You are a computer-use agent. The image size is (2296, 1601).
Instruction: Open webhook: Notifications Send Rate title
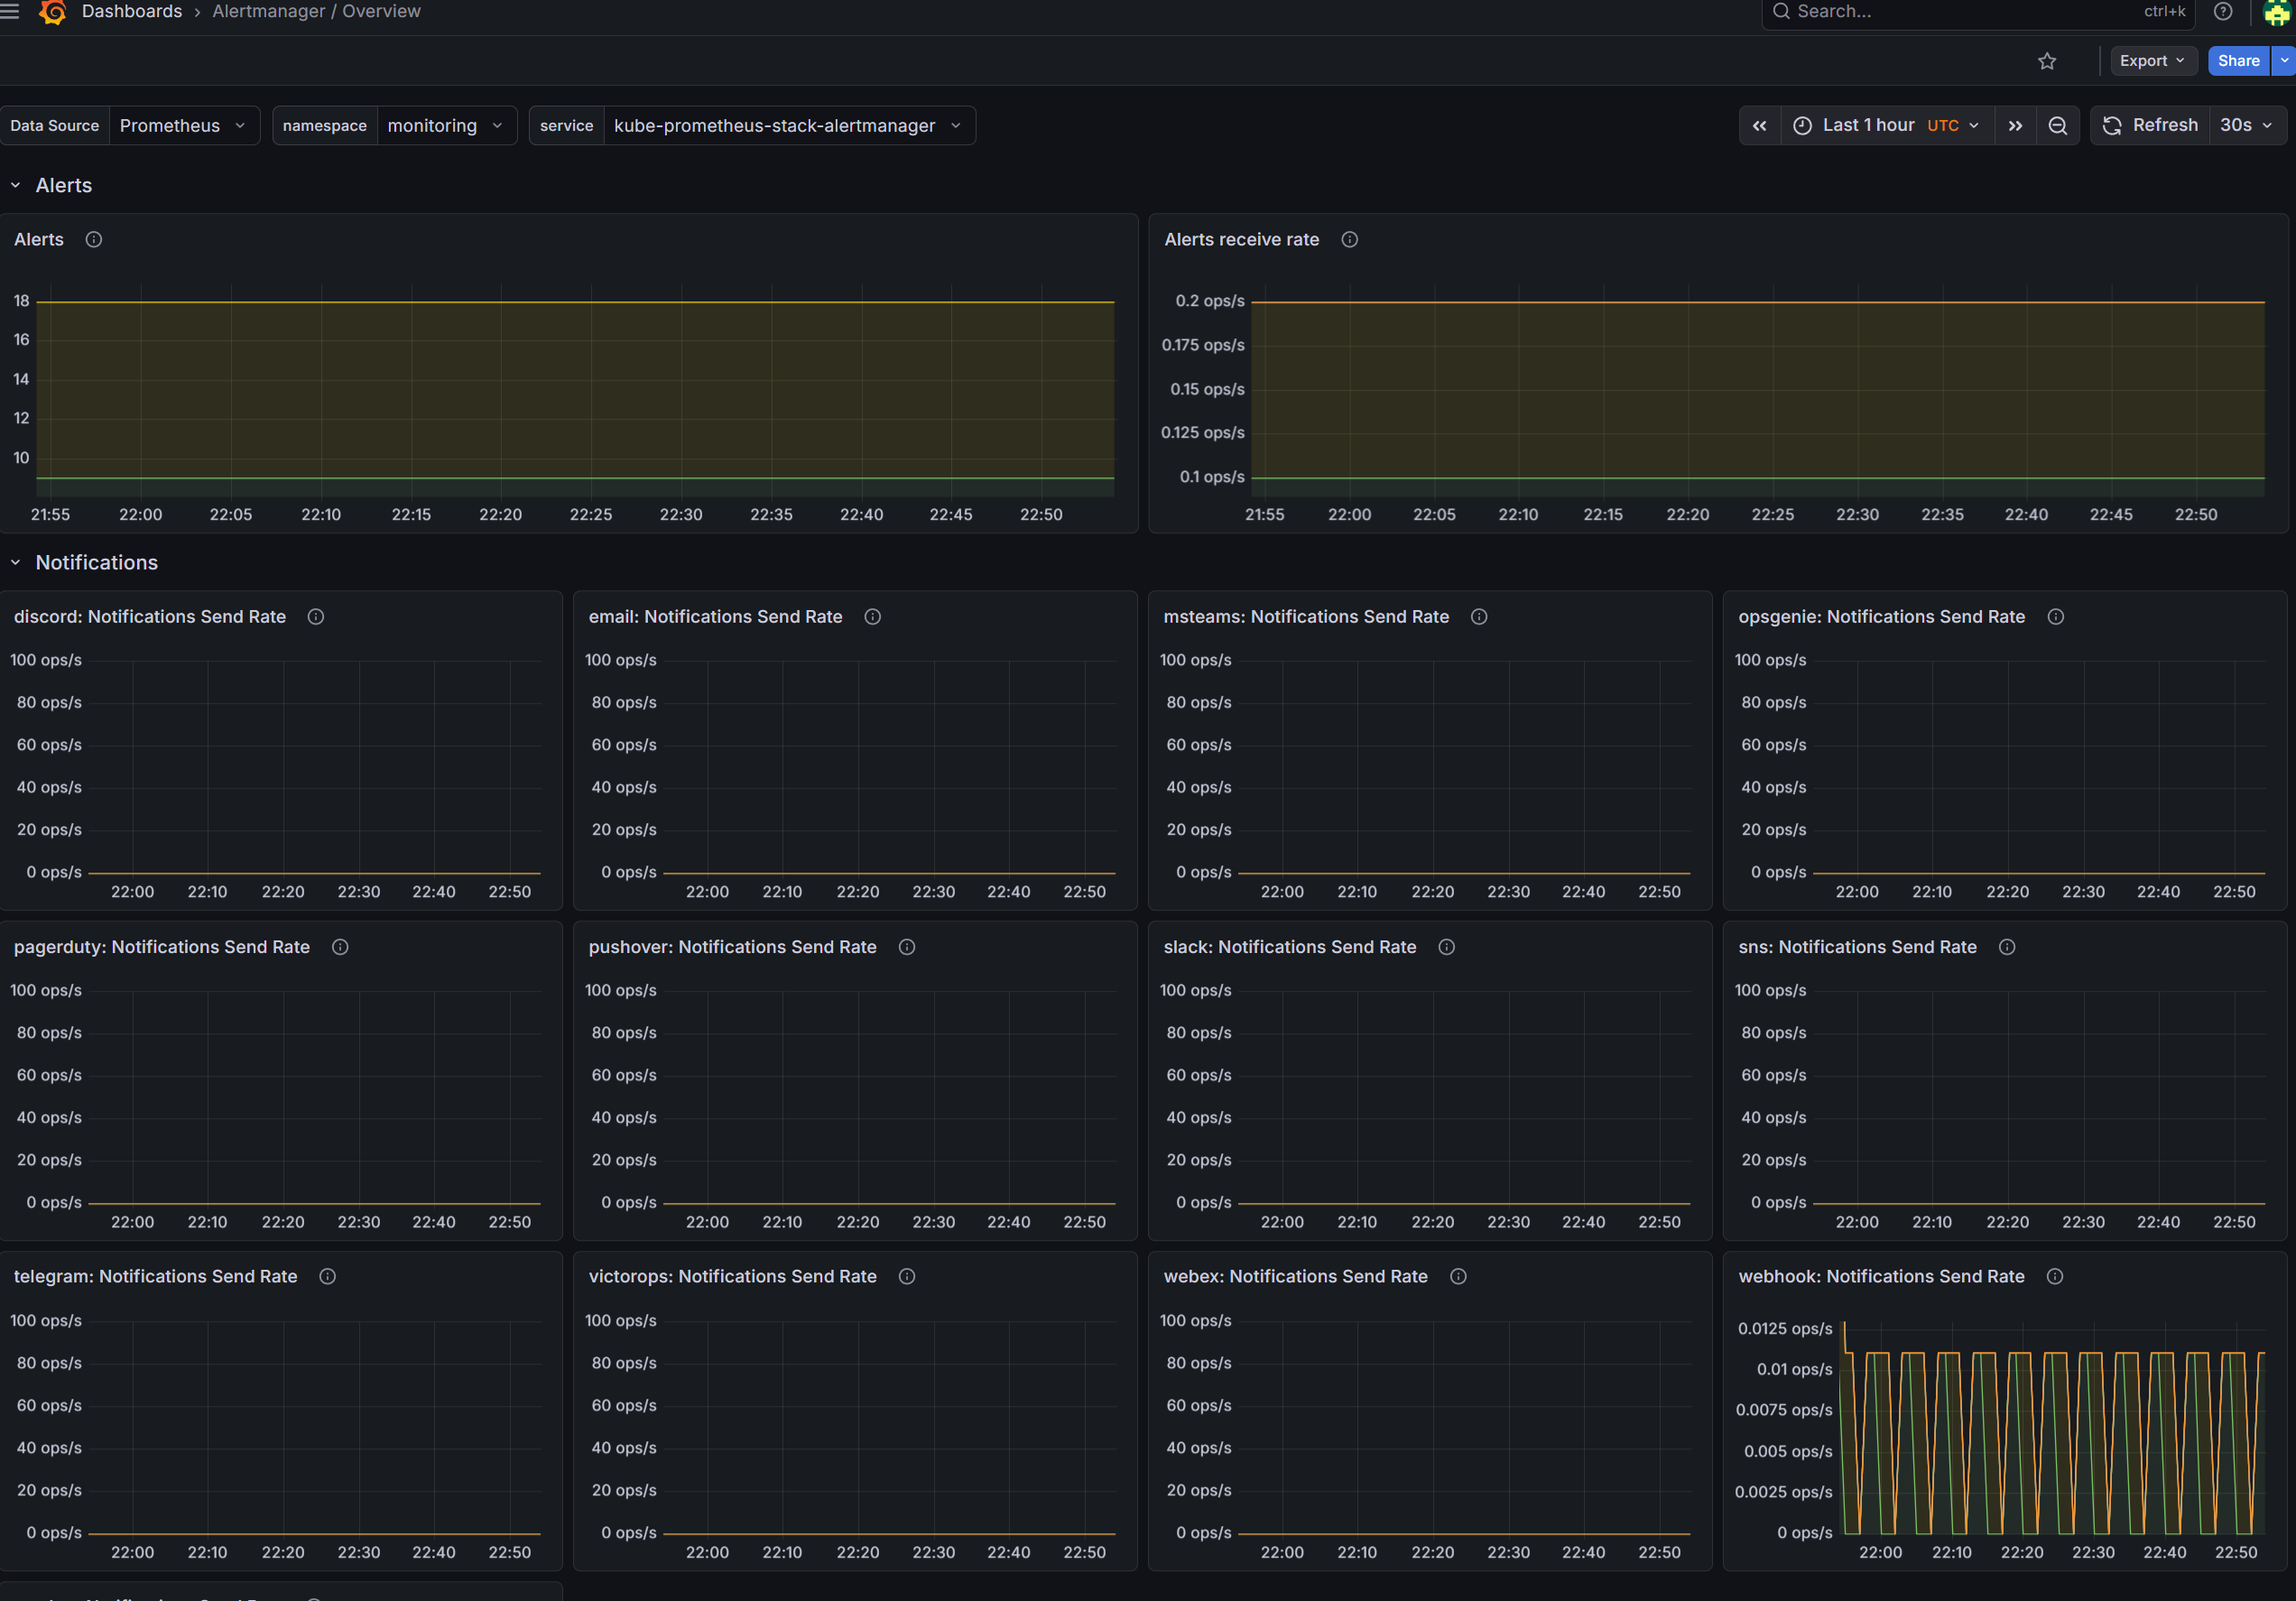tap(1881, 1277)
